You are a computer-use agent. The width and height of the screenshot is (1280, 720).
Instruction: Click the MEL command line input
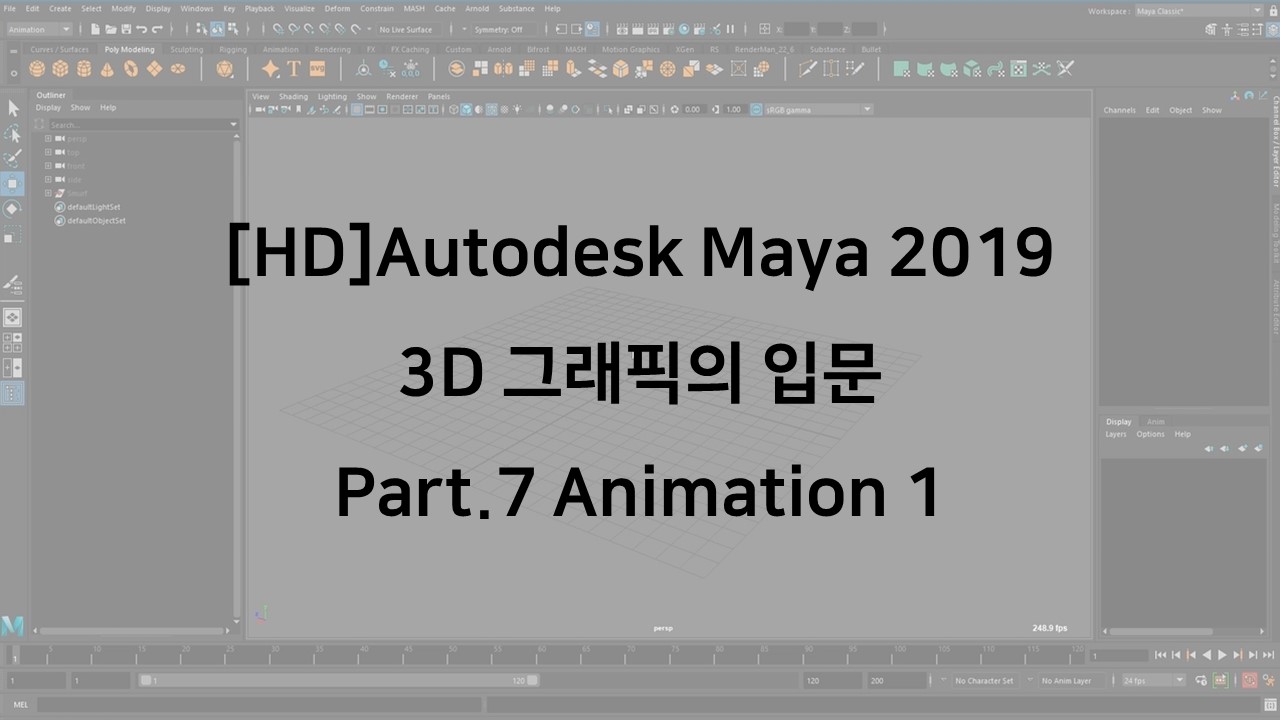[260, 704]
